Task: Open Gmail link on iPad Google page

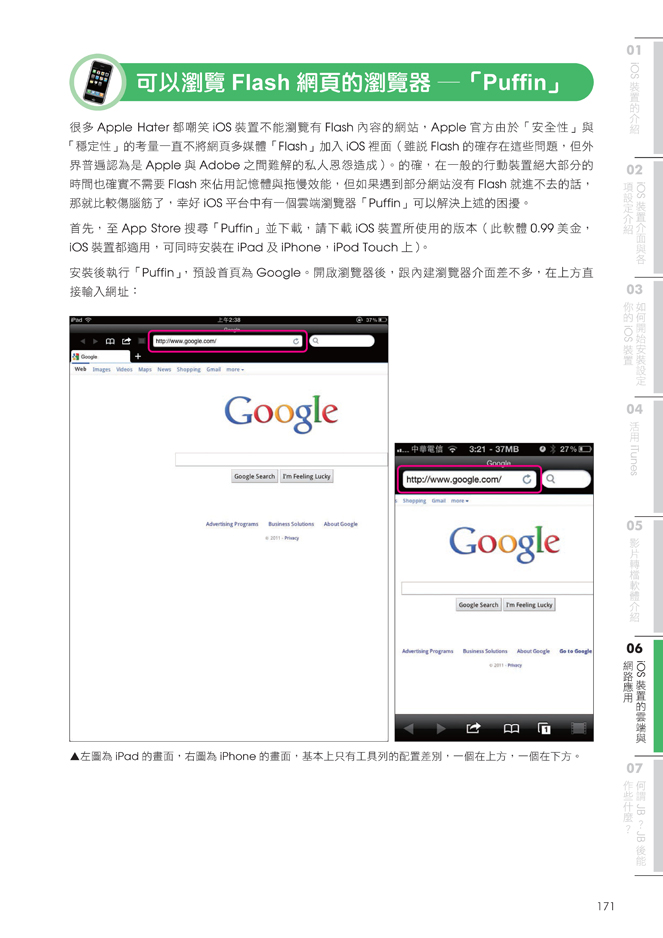Action: [x=214, y=370]
